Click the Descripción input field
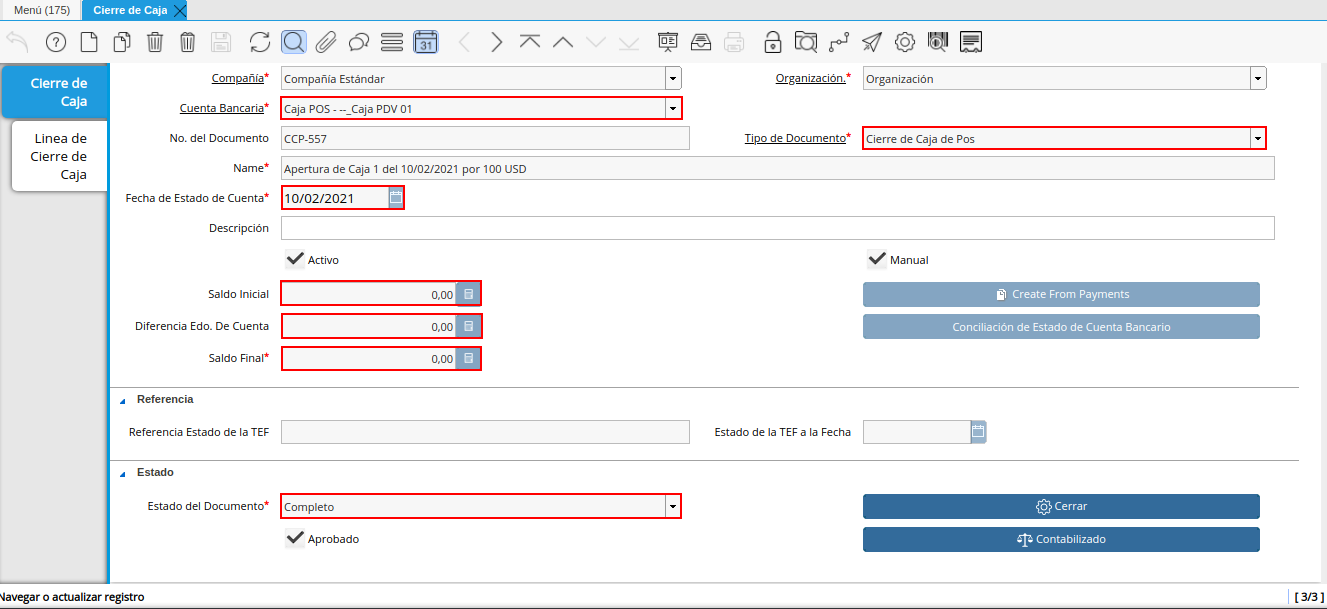 pos(777,228)
